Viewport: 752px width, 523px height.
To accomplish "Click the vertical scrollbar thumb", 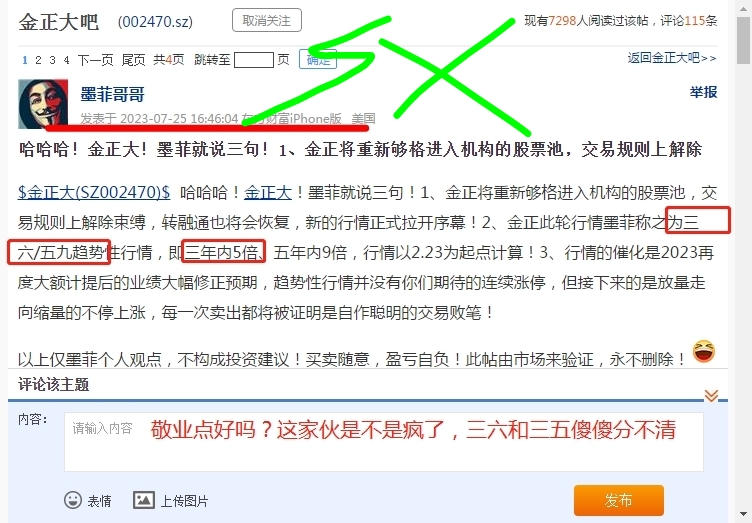I will click(744, 40).
